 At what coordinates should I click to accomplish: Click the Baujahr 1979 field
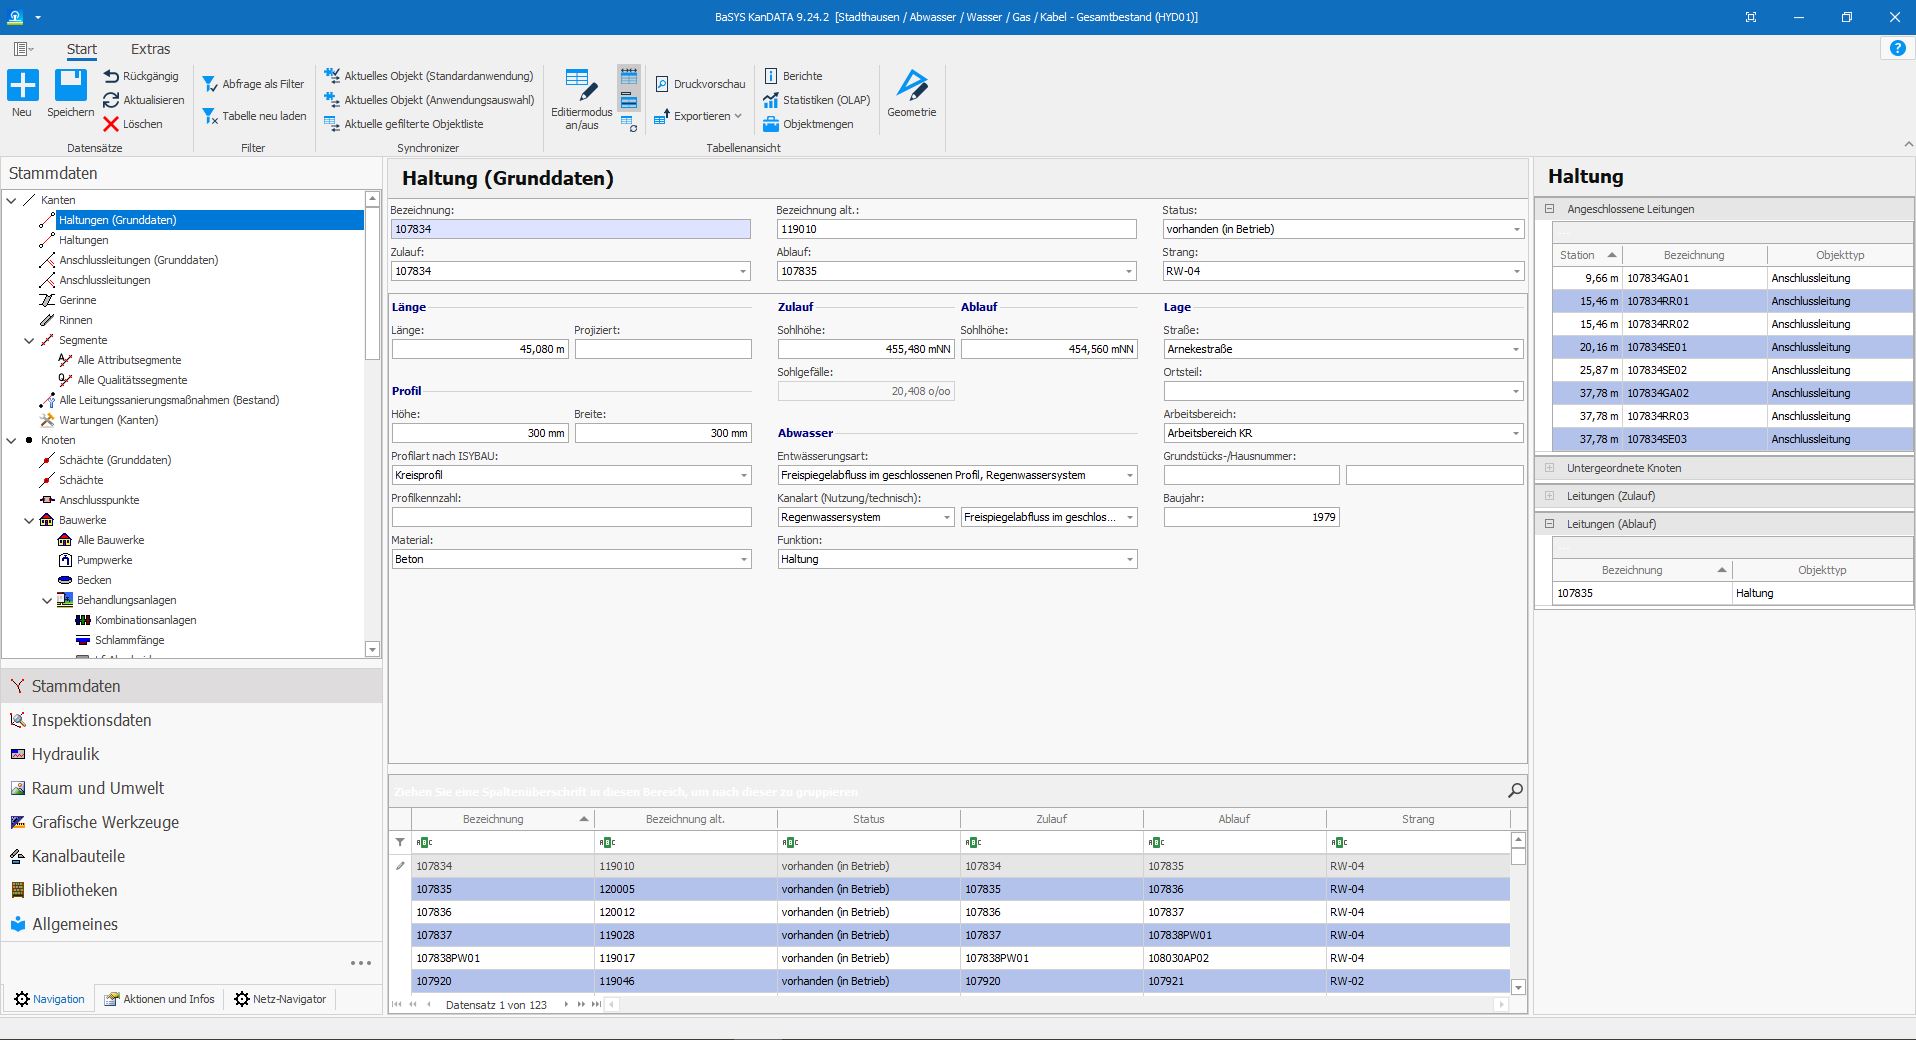coord(1251,517)
